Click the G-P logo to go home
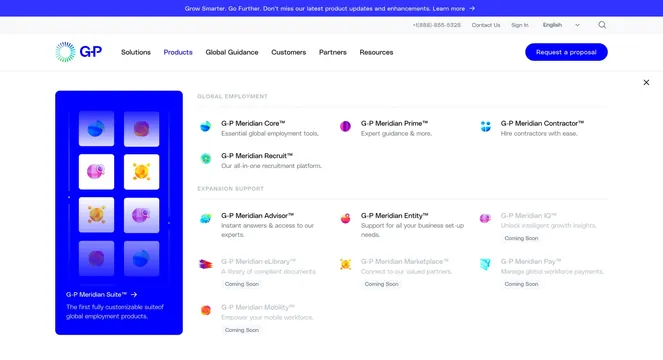The height and width of the screenshot is (360, 663). coord(79,52)
